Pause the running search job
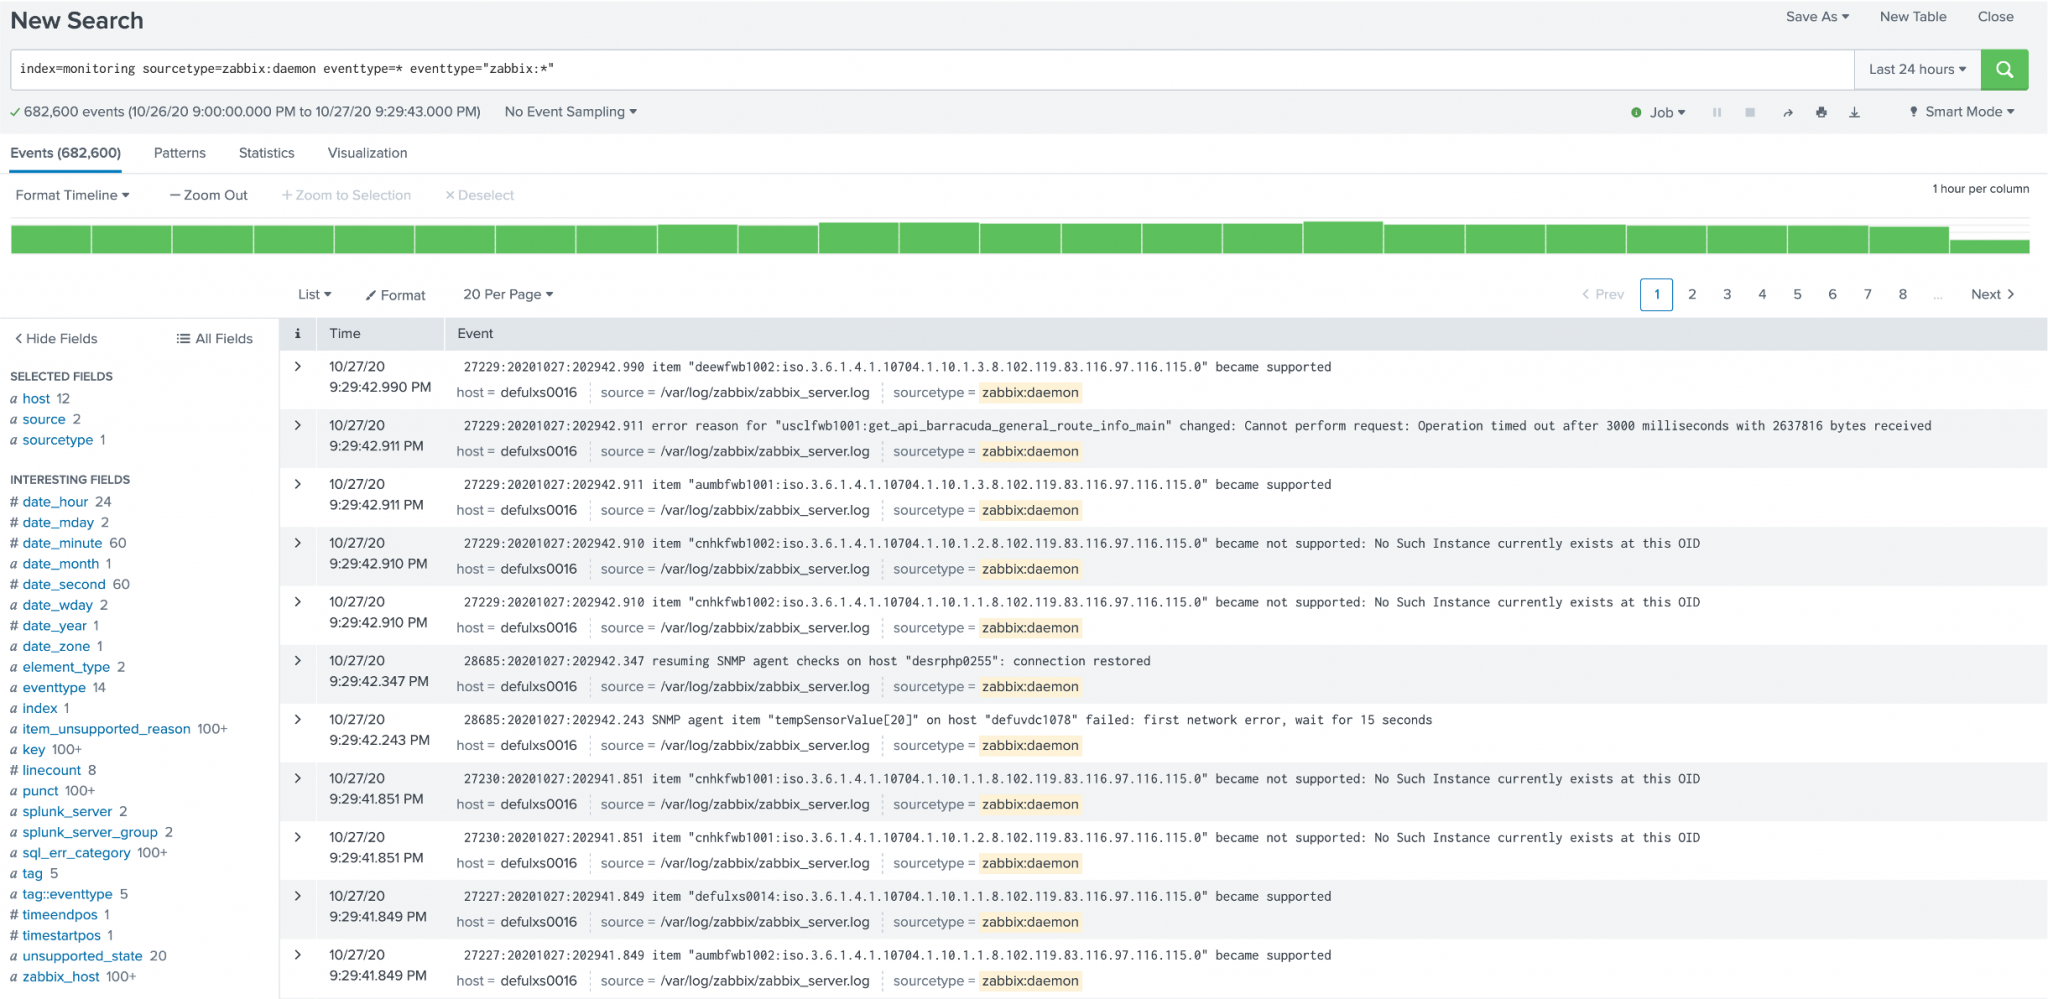The image size is (2048, 999). coord(1717,112)
